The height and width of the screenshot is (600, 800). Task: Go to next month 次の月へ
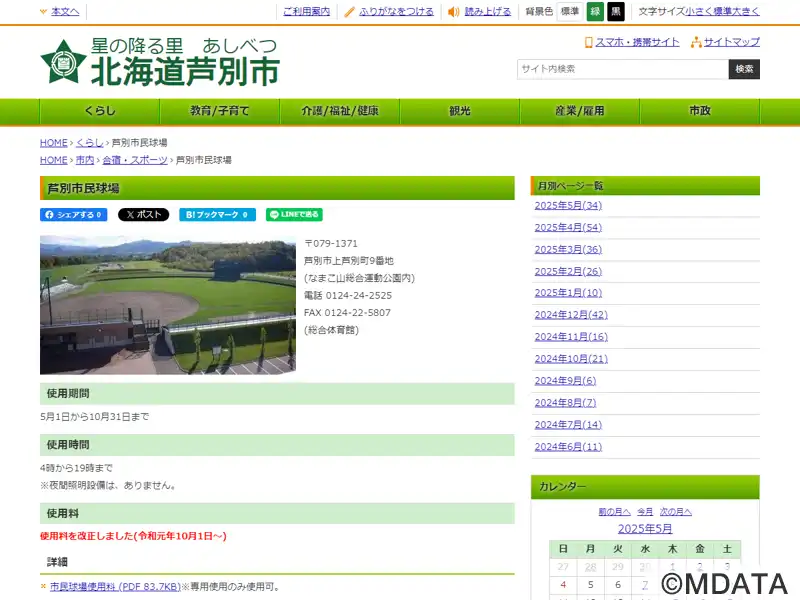click(x=676, y=512)
